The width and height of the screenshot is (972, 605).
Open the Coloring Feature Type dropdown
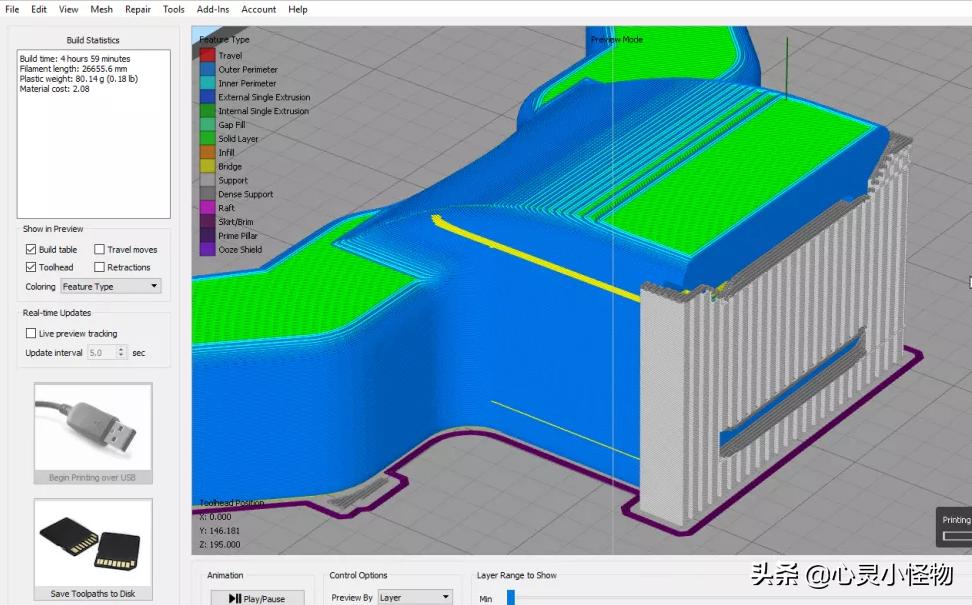click(x=110, y=286)
